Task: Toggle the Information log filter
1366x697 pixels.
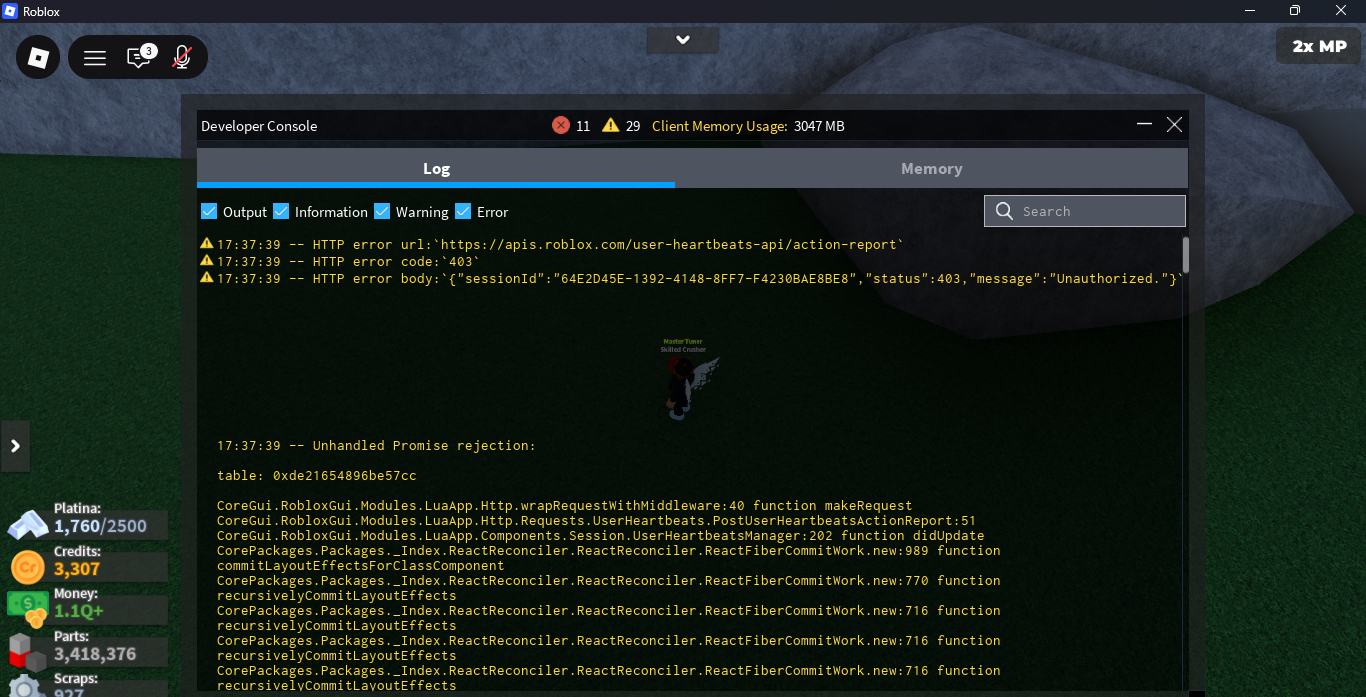Action: [x=281, y=211]
